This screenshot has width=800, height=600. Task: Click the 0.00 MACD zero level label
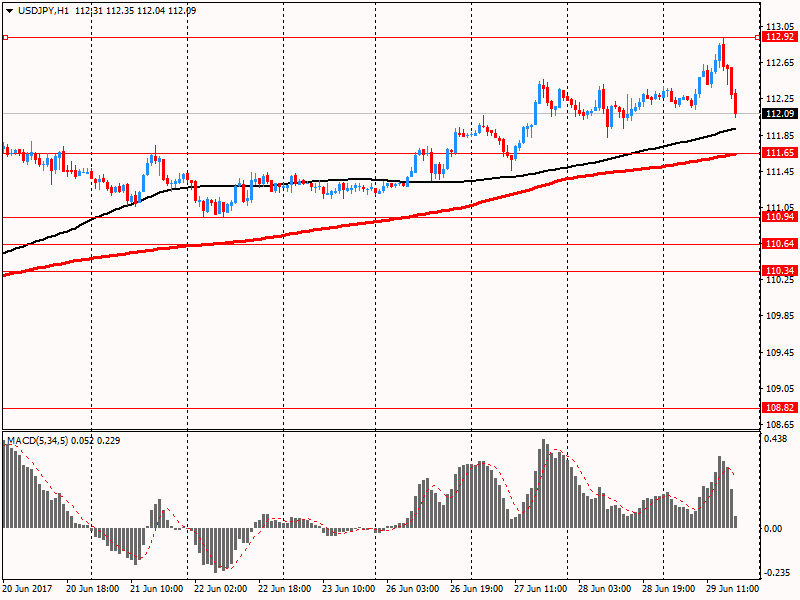(773, 529)
